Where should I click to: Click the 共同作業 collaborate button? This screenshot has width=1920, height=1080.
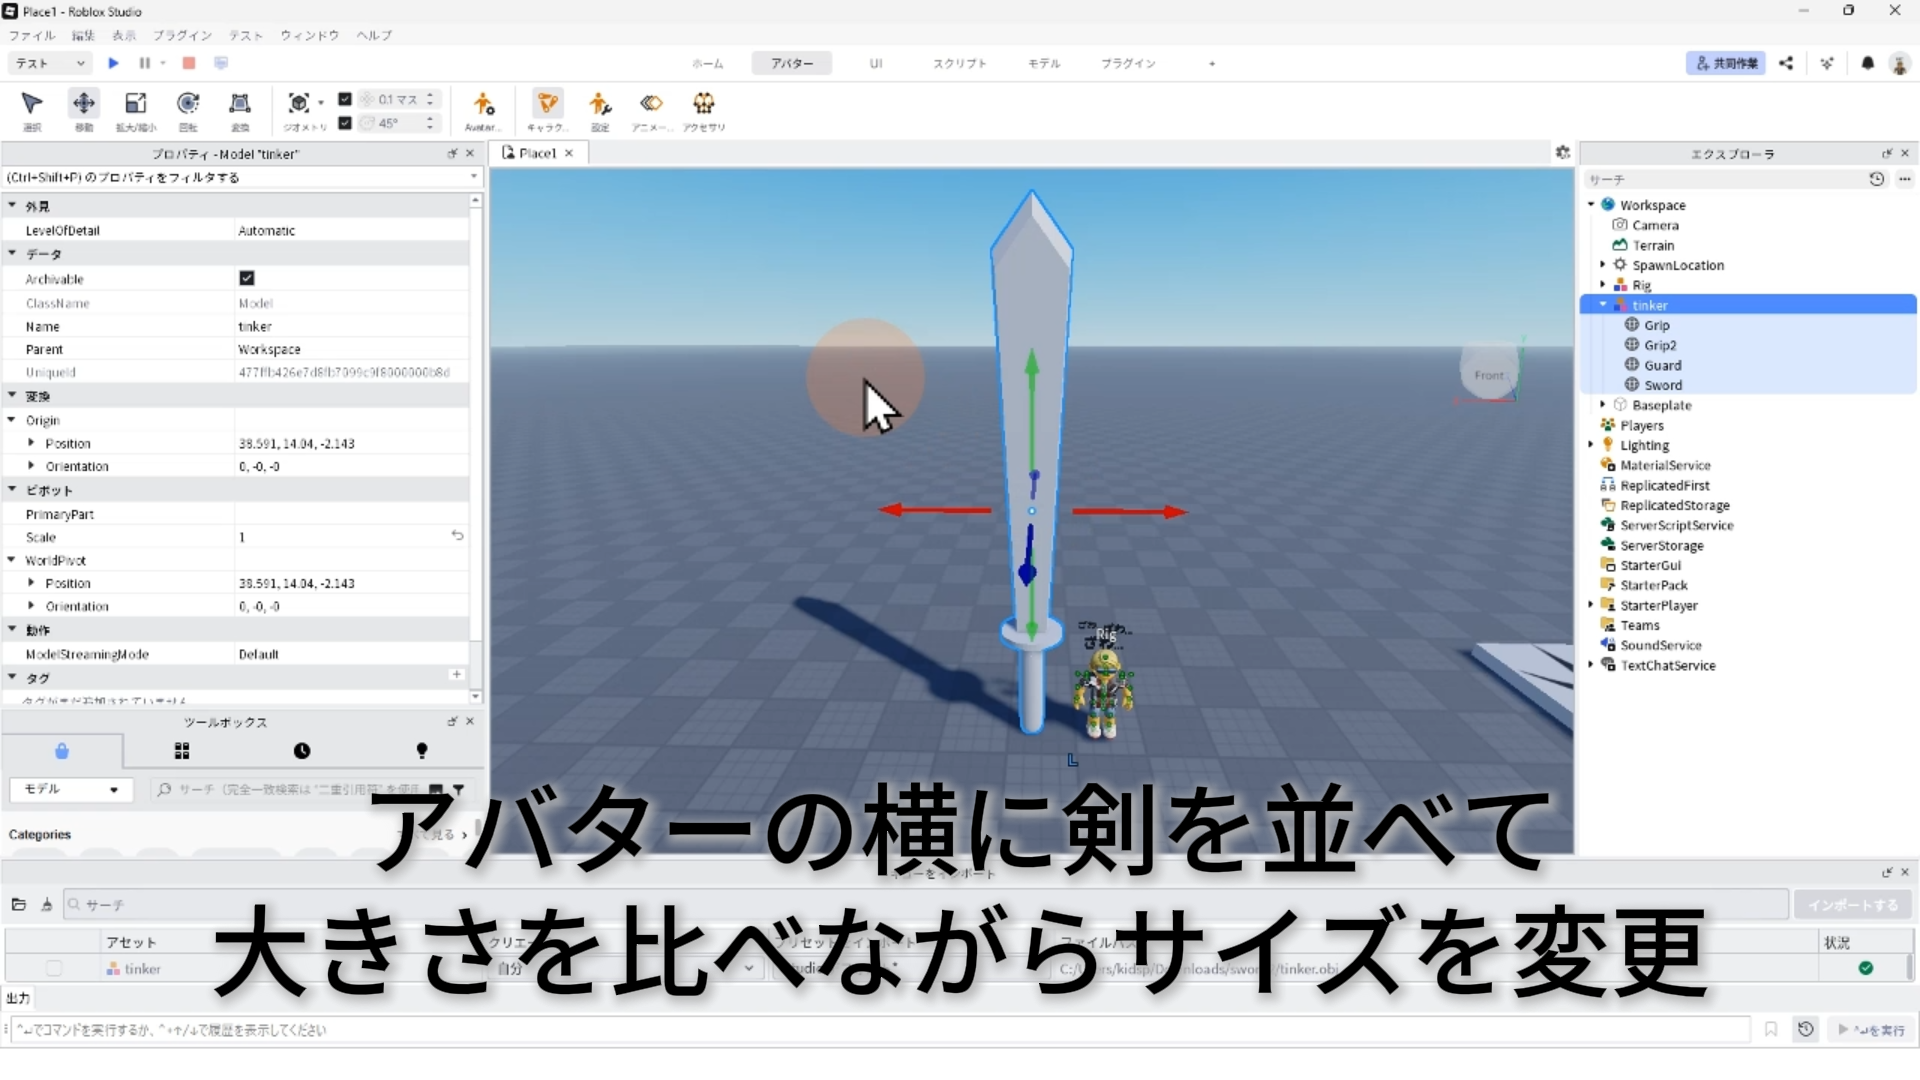(1726, 63)
